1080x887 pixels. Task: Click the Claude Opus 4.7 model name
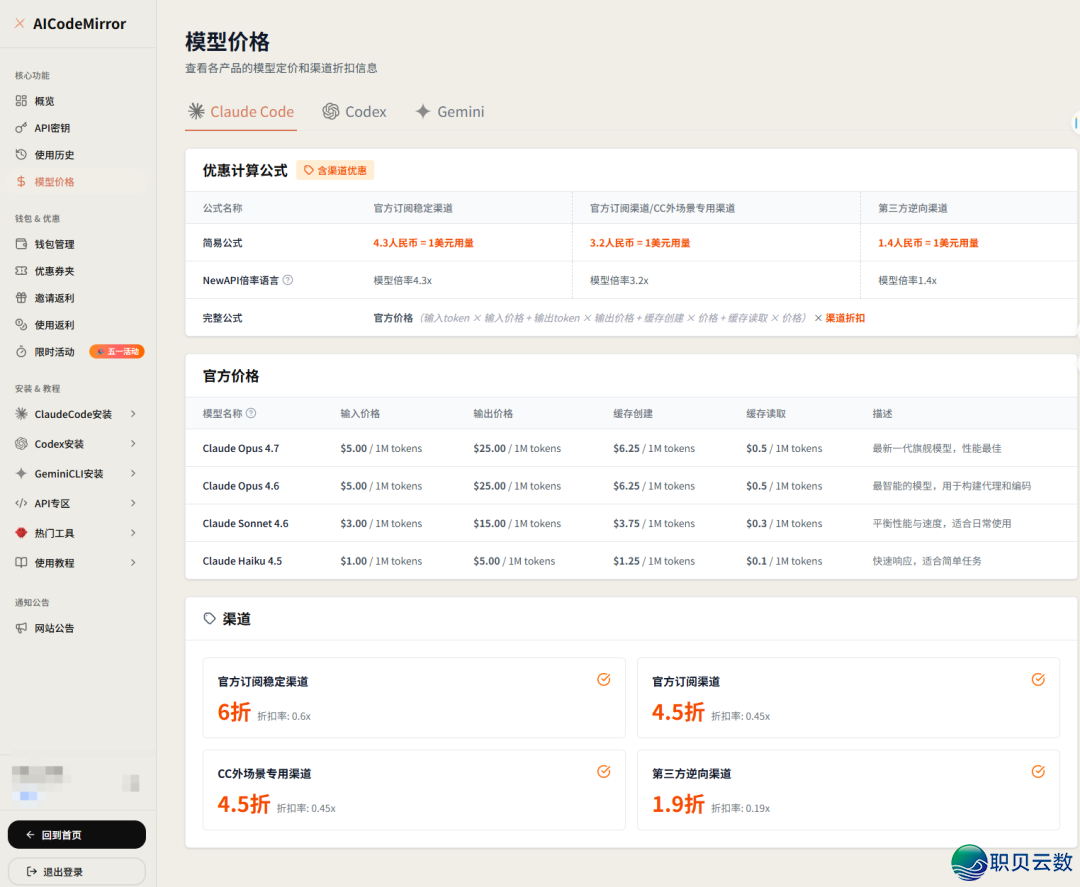[240, 448]
